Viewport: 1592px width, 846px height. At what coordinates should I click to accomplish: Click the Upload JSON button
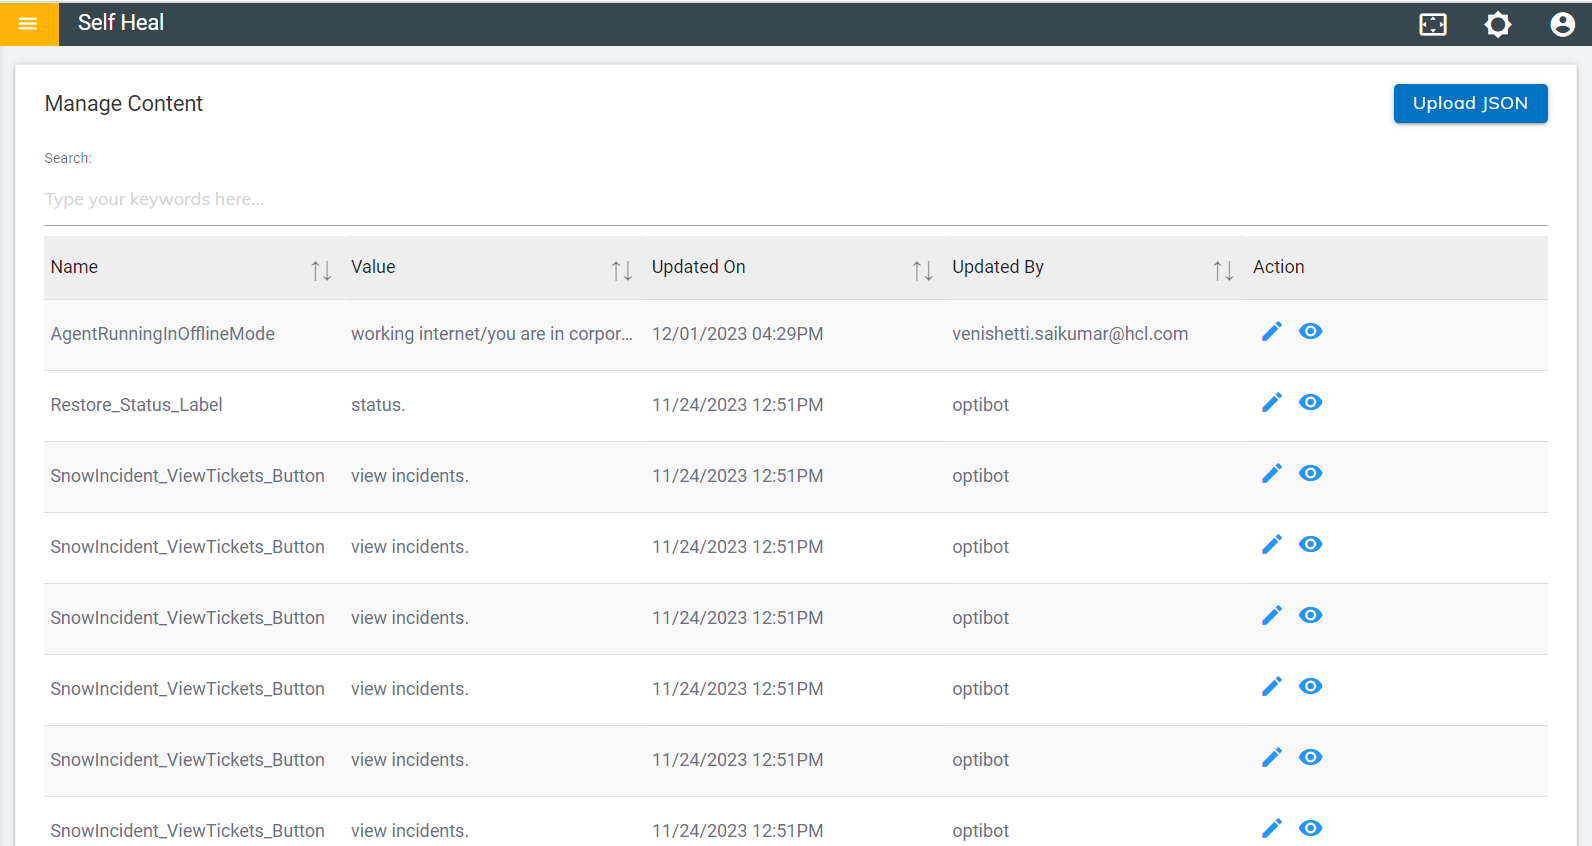(x=1470, y=104)
